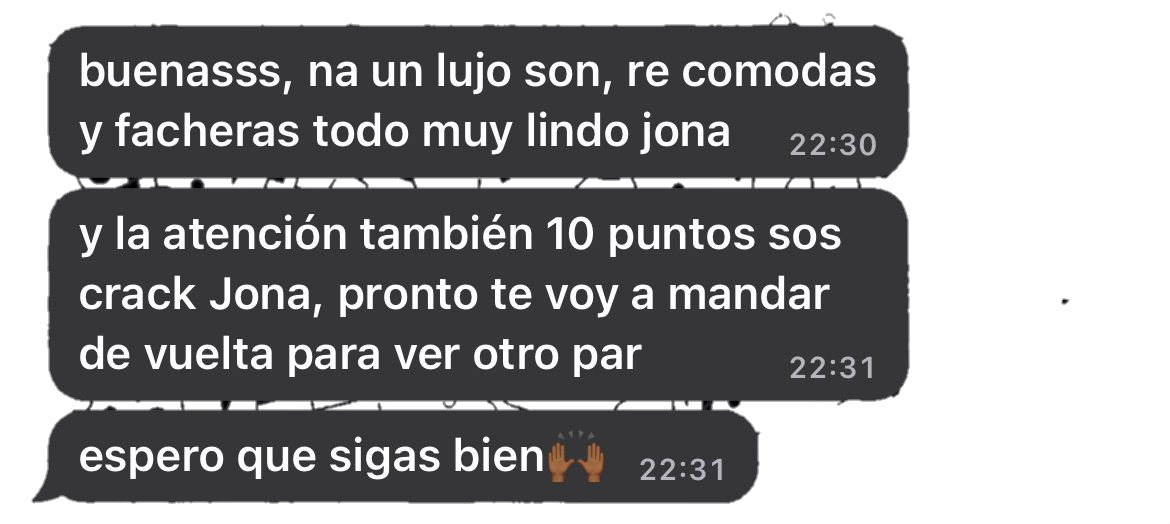Tap the tail of the last message bubble
This screenshot has width=1170, height=524.
[43, 491]
